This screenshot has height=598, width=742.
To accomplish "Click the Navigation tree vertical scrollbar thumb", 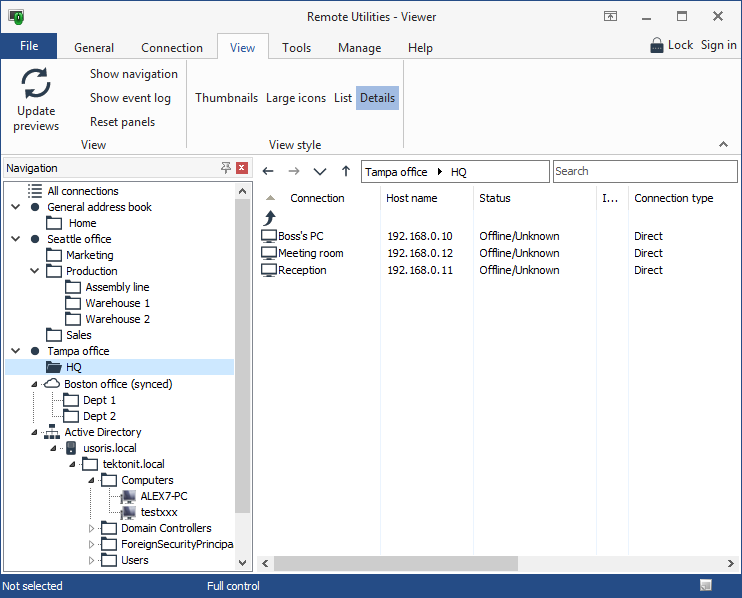I will pyautogui.click(x=242, y=356).
